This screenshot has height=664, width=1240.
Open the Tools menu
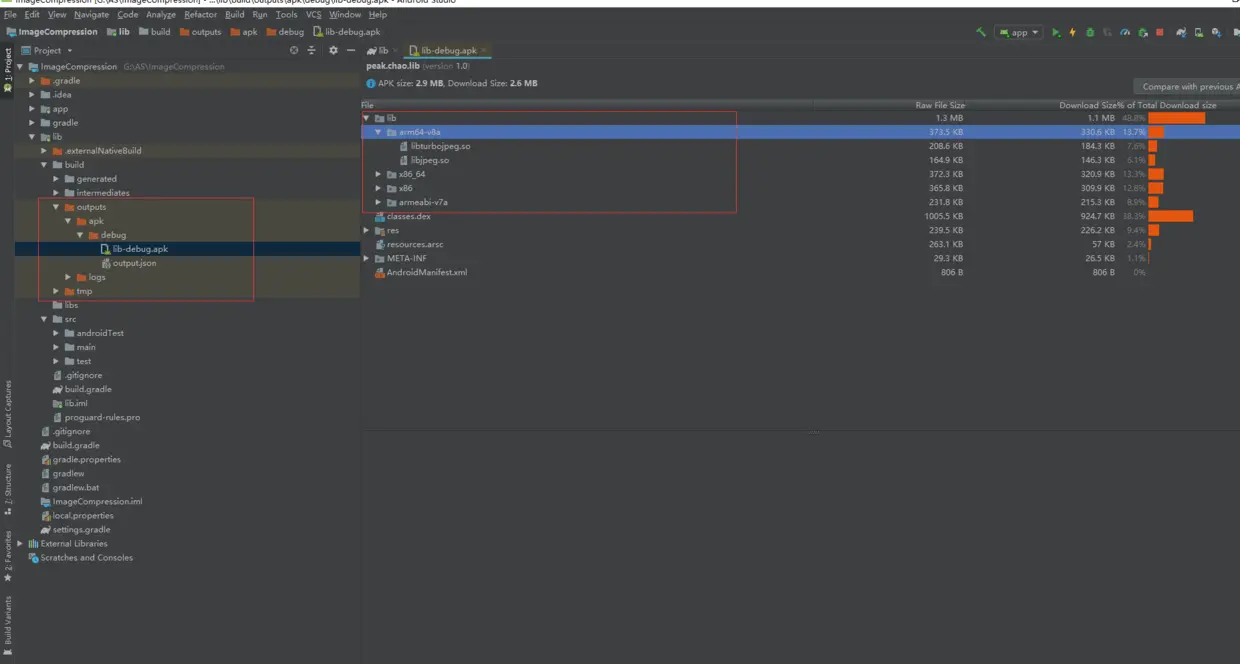click(286, 15)
